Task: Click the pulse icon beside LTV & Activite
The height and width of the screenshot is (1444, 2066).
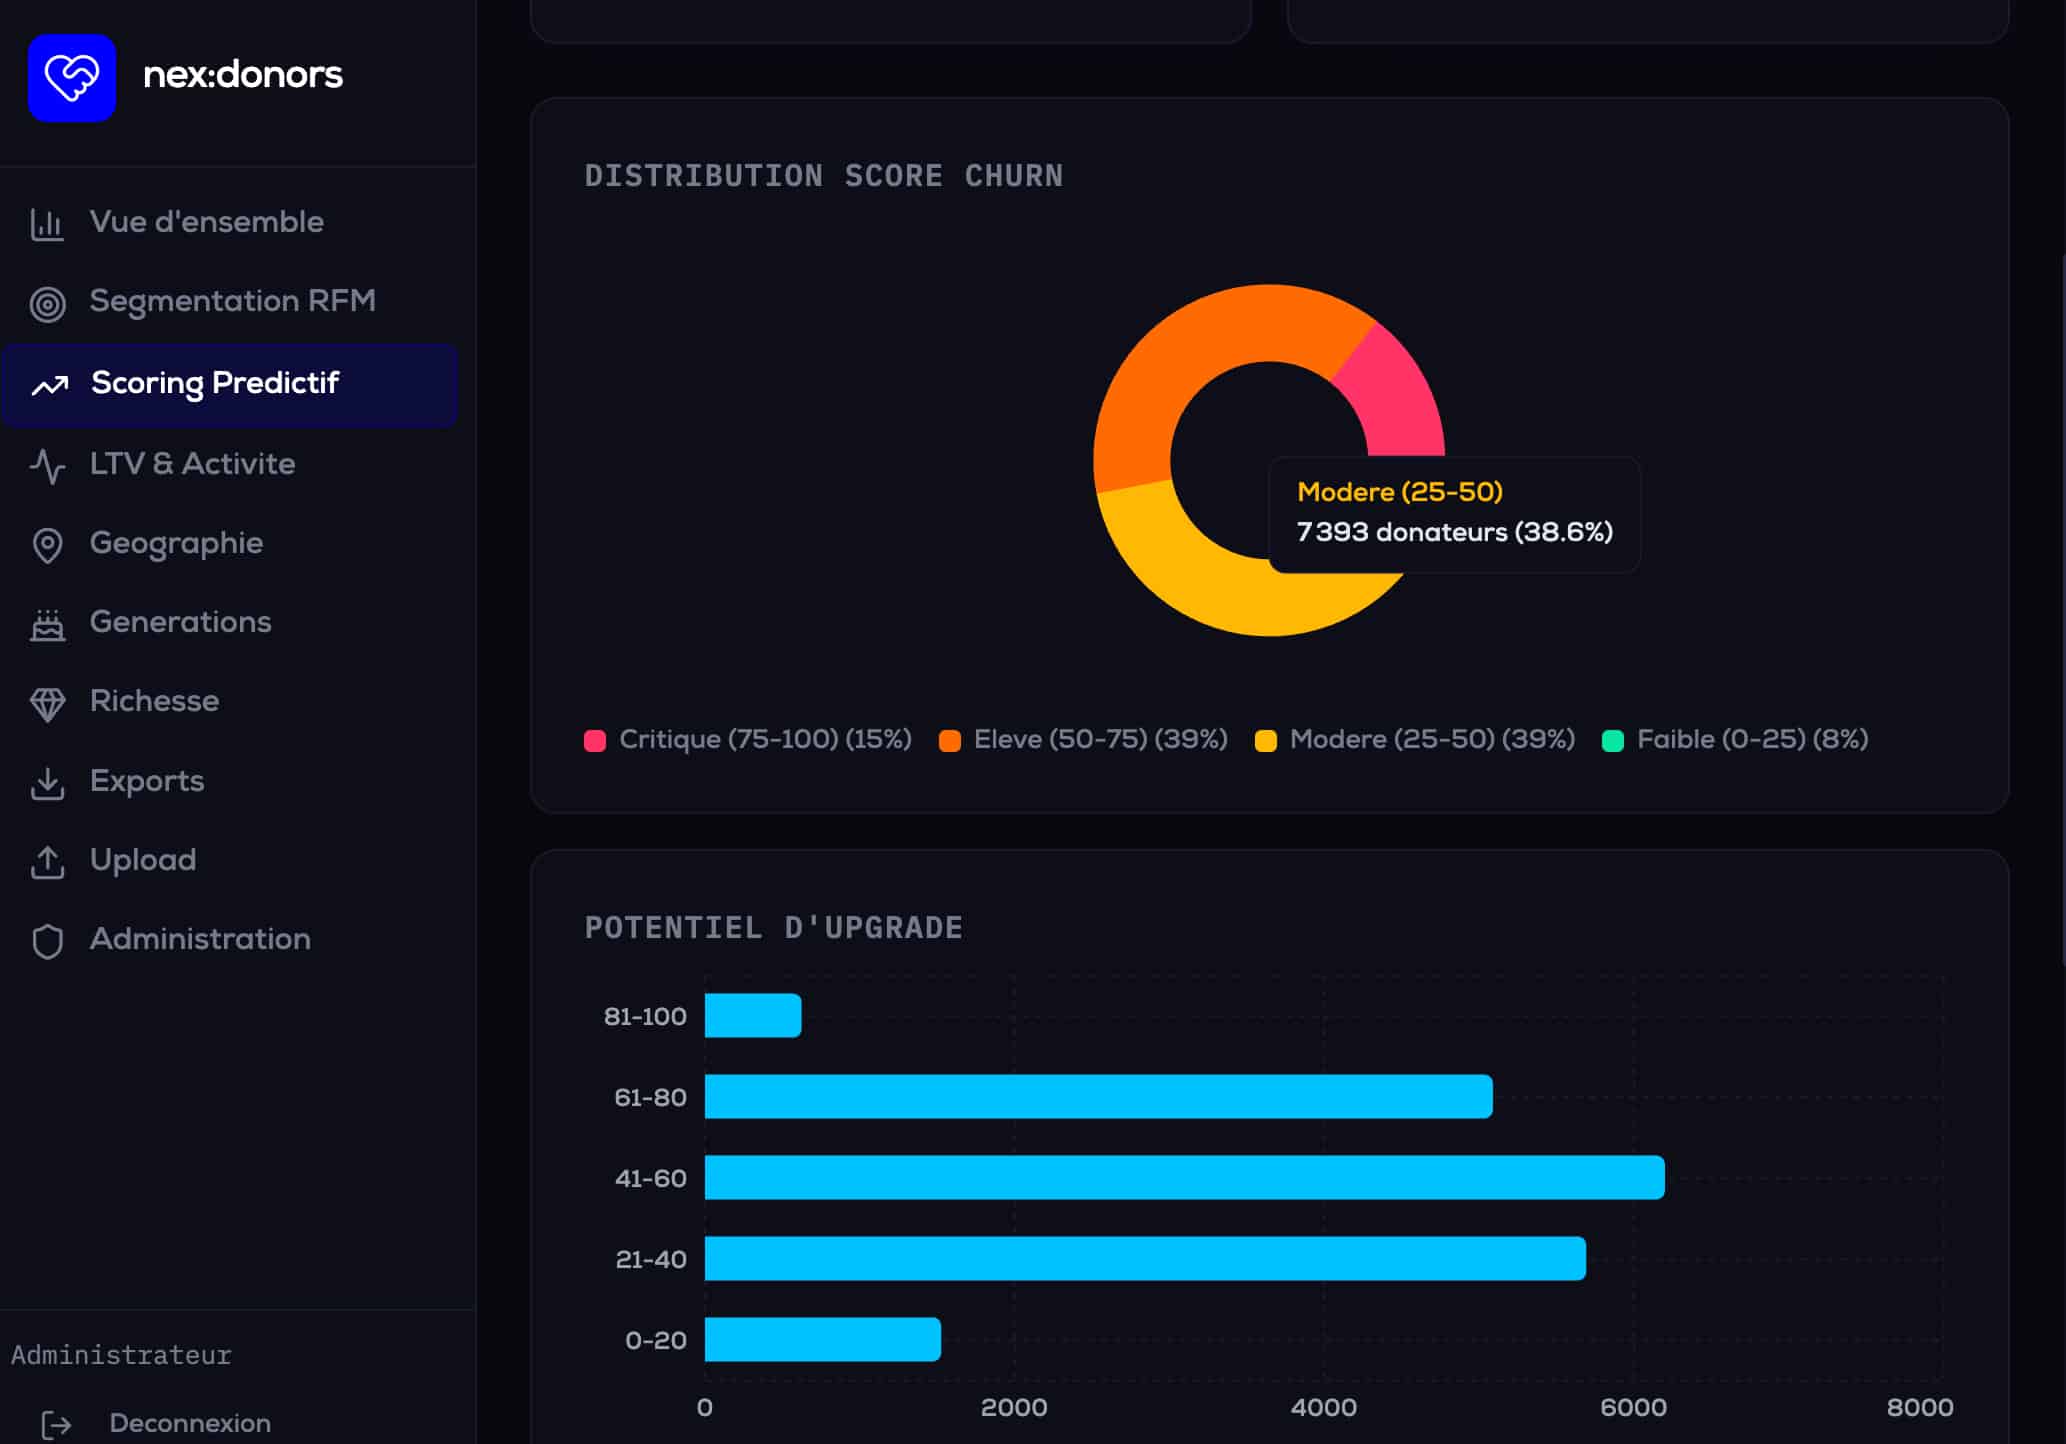Action: [47, 466]
